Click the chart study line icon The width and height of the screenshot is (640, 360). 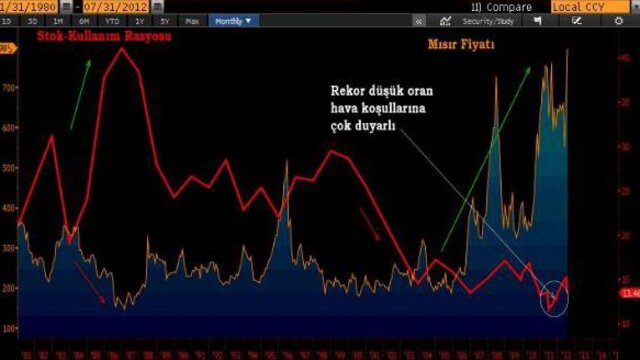(x=445, y=21)
